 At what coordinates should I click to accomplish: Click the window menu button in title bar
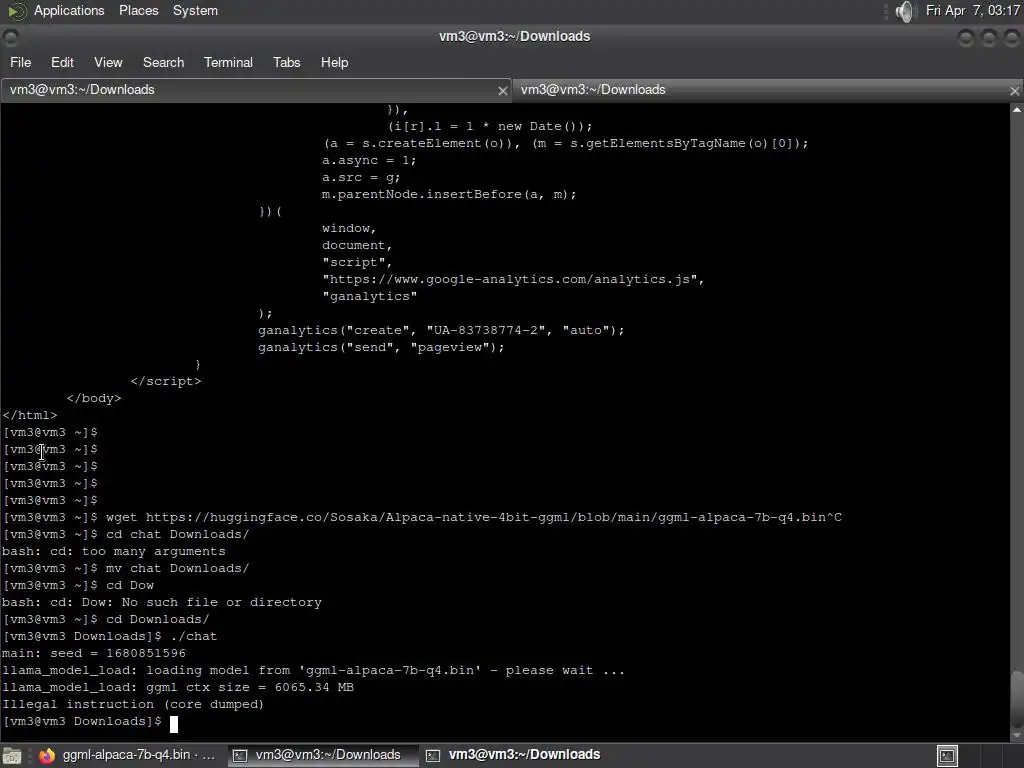pos(10,38)
